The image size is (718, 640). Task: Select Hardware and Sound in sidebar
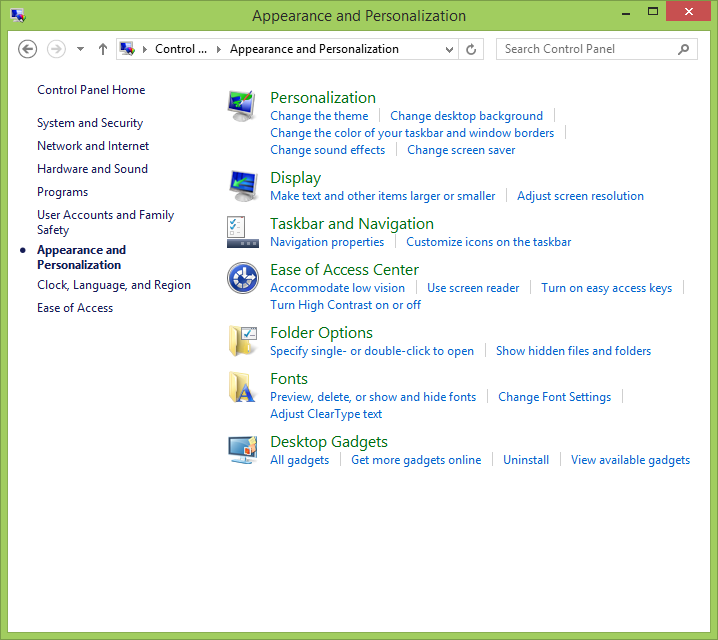tap(92, 169)
